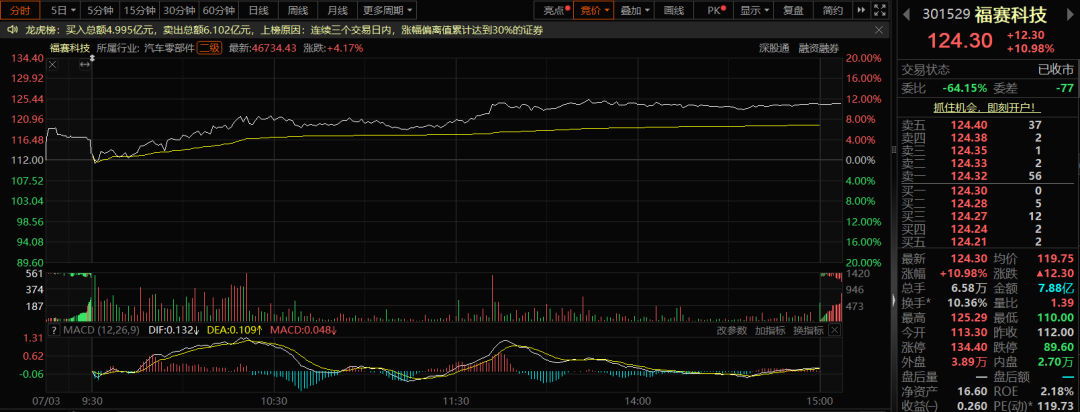Click the 已收市 trading status
Viewport: 1080px width, 412px height.
pyautogui.click(x=1056, y=70)
